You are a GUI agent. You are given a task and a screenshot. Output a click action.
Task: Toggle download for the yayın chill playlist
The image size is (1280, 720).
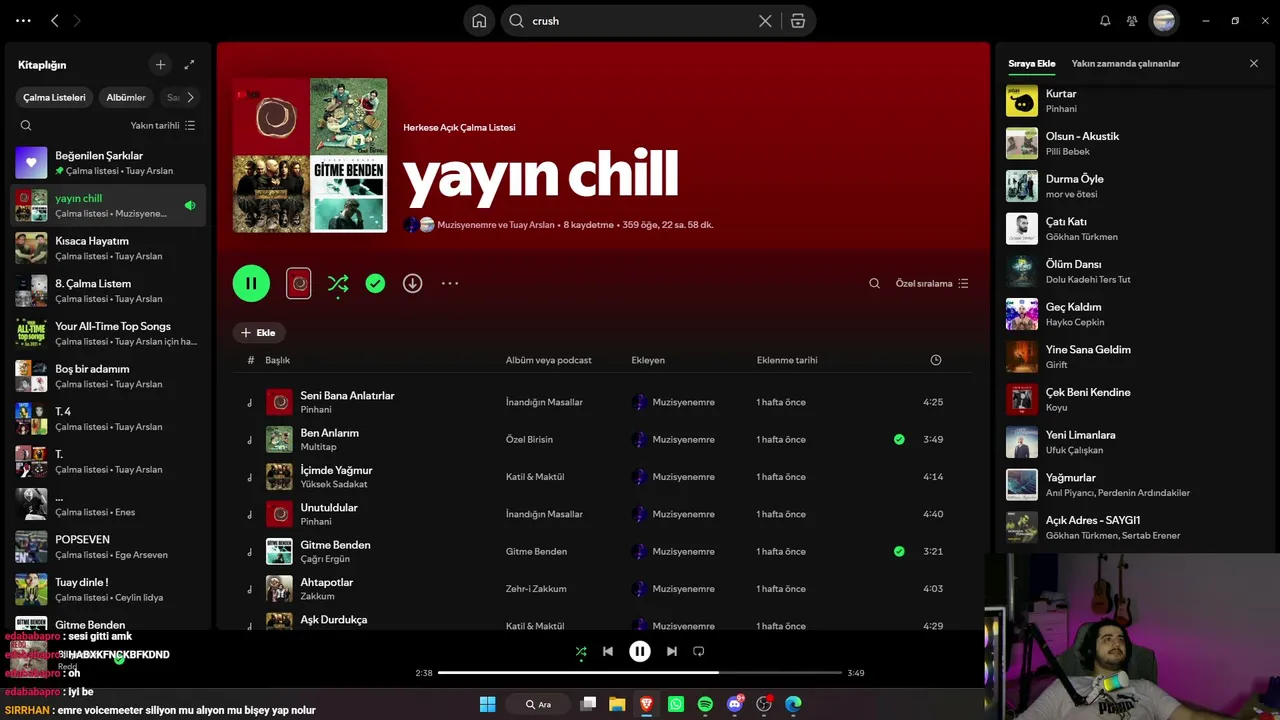(x=412, y=284)
